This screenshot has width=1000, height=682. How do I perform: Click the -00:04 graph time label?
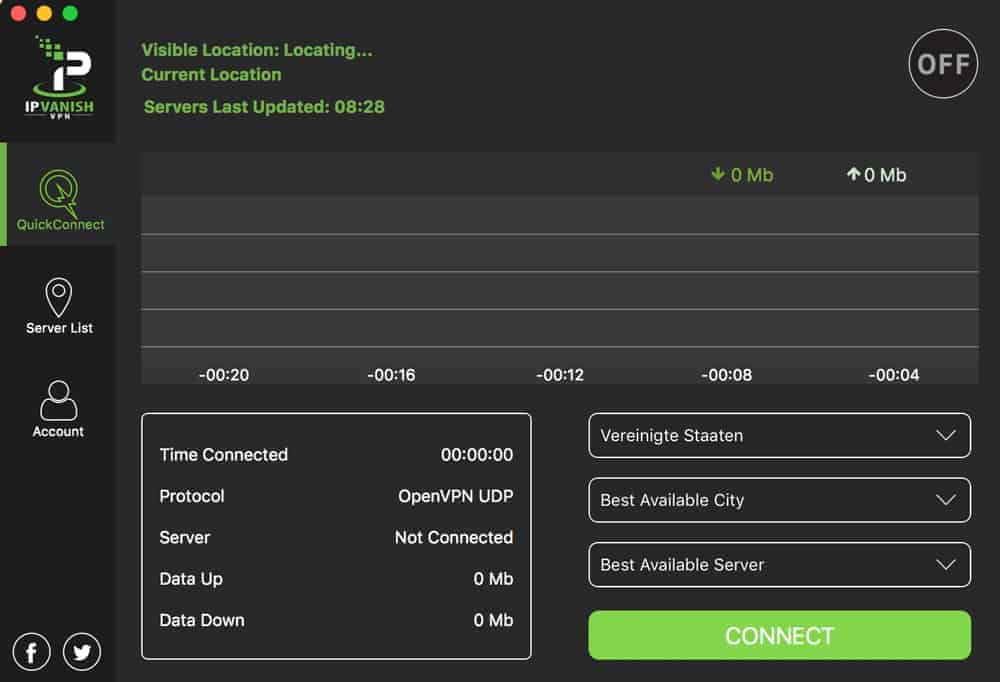[x=893, y=375]
